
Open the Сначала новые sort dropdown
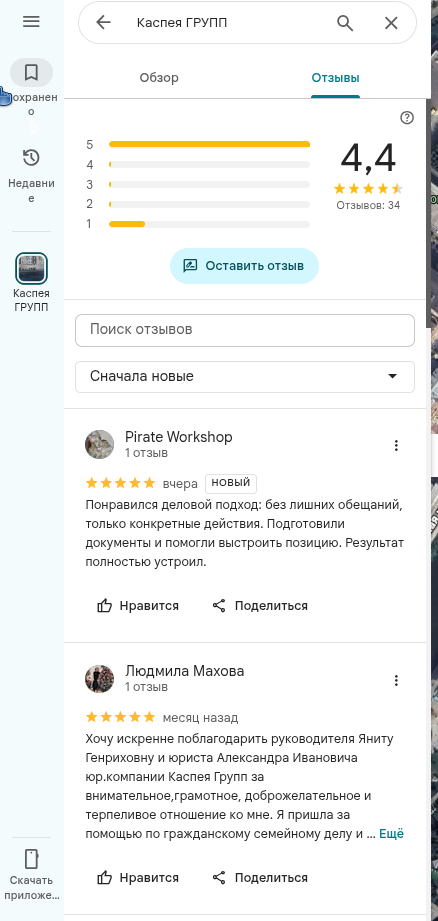coord(245,377)
